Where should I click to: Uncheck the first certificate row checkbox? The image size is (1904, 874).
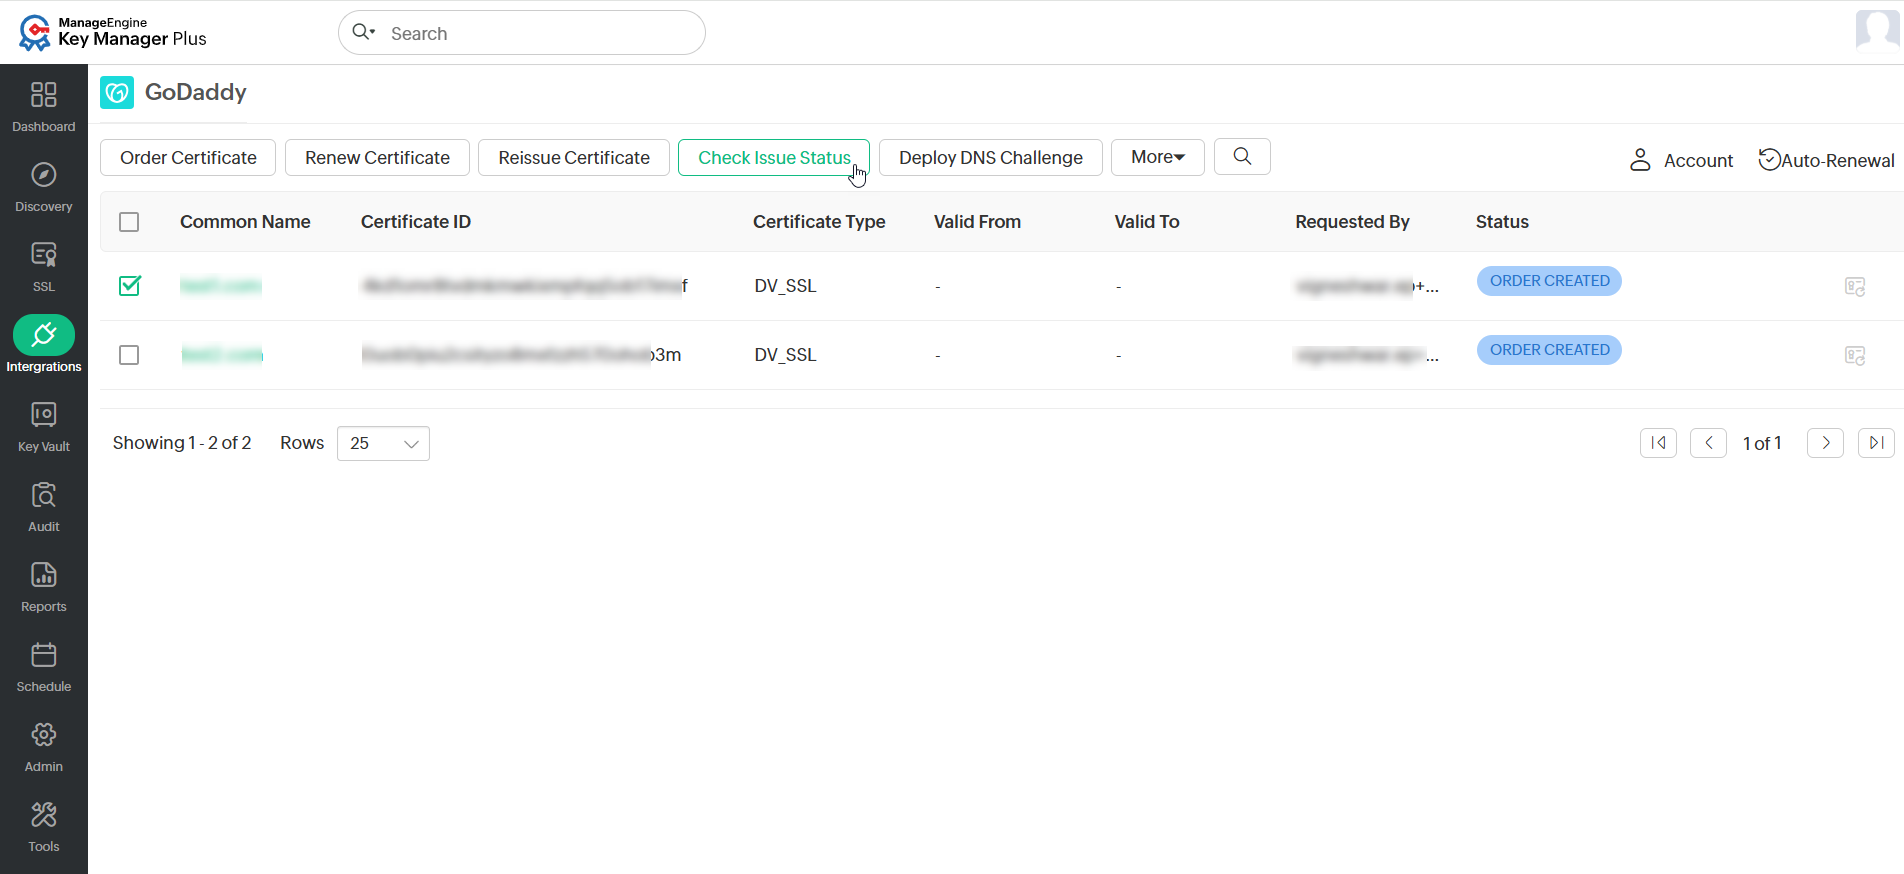click(x=129, y=286)
